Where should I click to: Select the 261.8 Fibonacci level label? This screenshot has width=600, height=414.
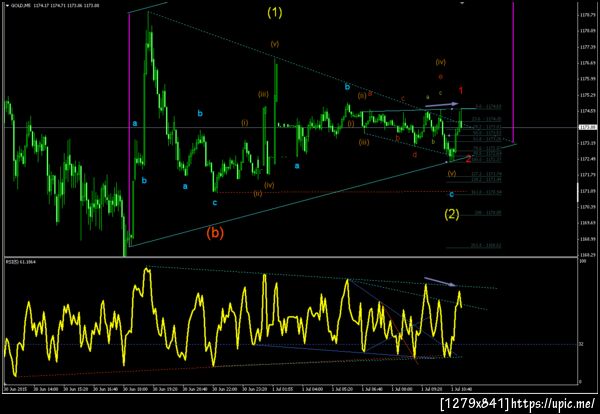tap(486, 246)
